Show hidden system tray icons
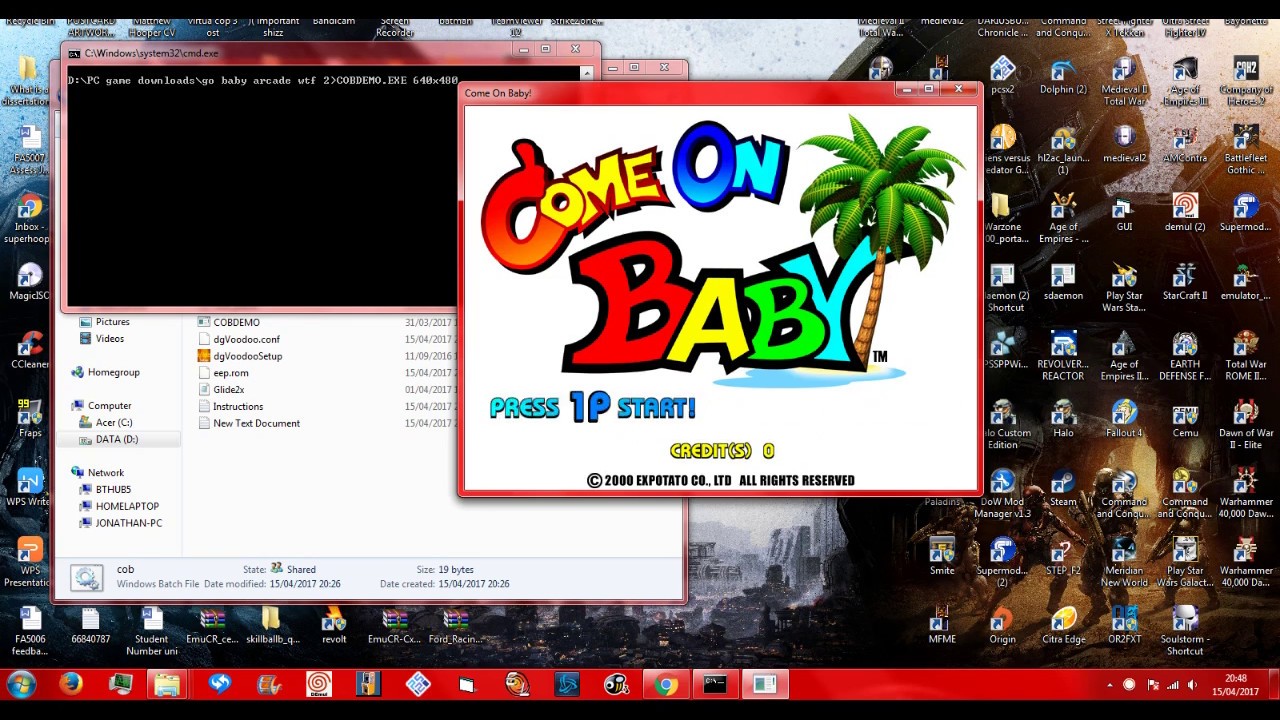This screenshot has height=720, width=1280. coord(1110,685)
